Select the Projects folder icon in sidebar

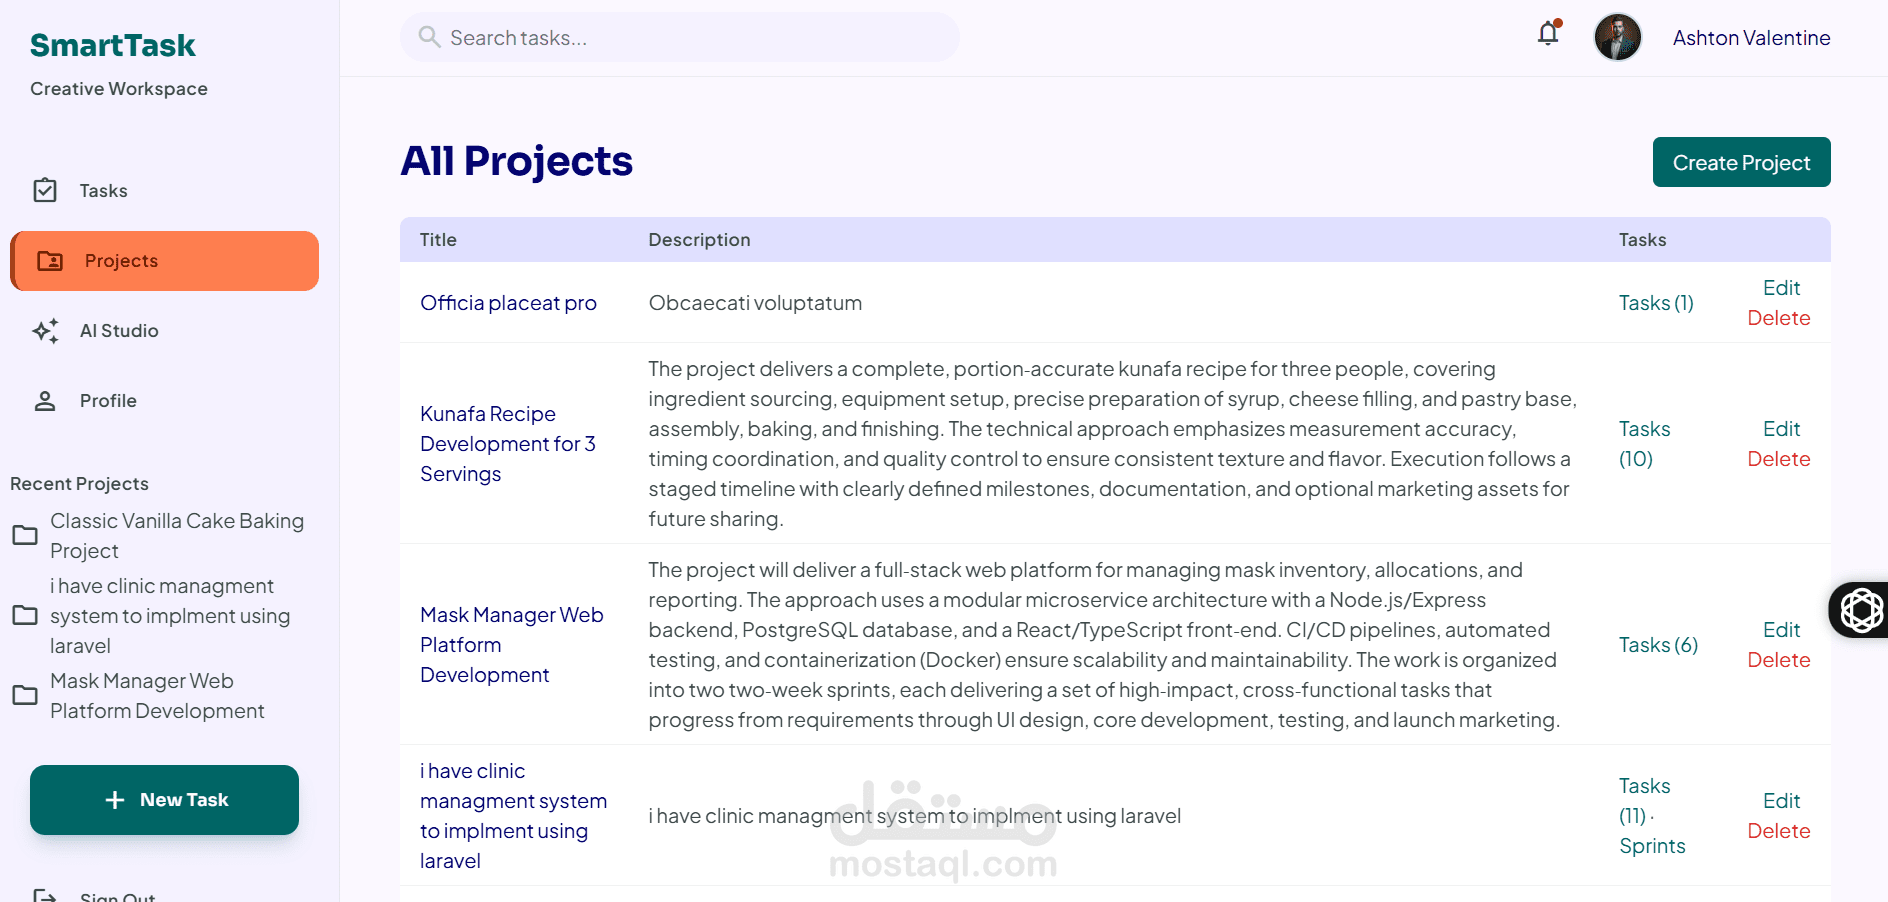[50, 261]
